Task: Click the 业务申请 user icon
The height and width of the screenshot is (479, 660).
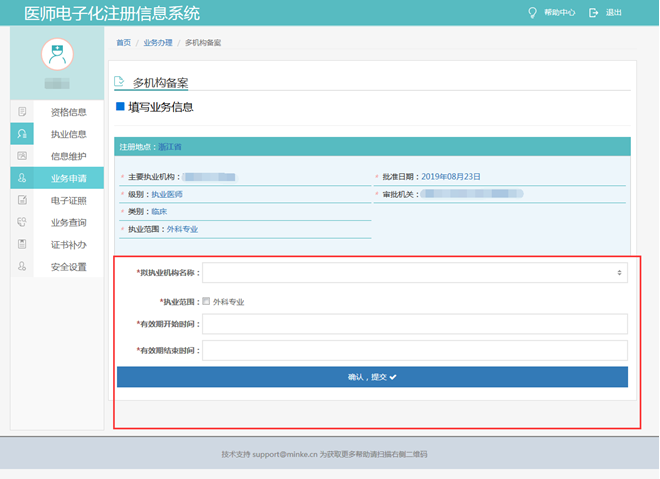Action: 22,178
